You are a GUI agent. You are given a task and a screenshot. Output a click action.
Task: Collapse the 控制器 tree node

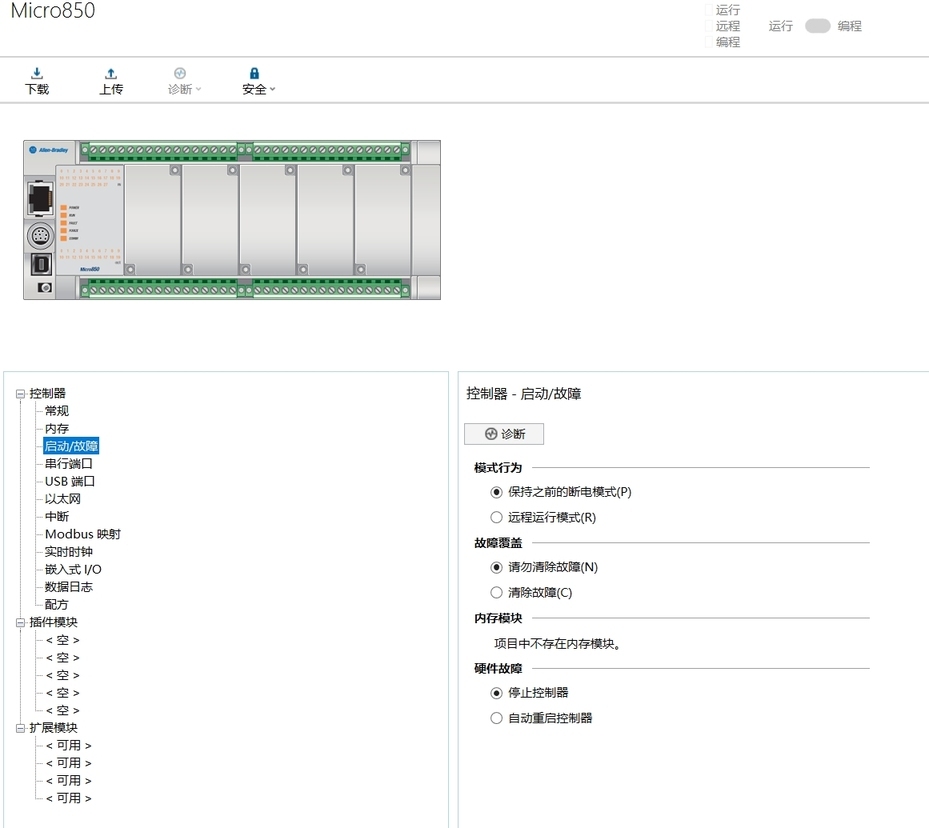click(x=20, y=394)
